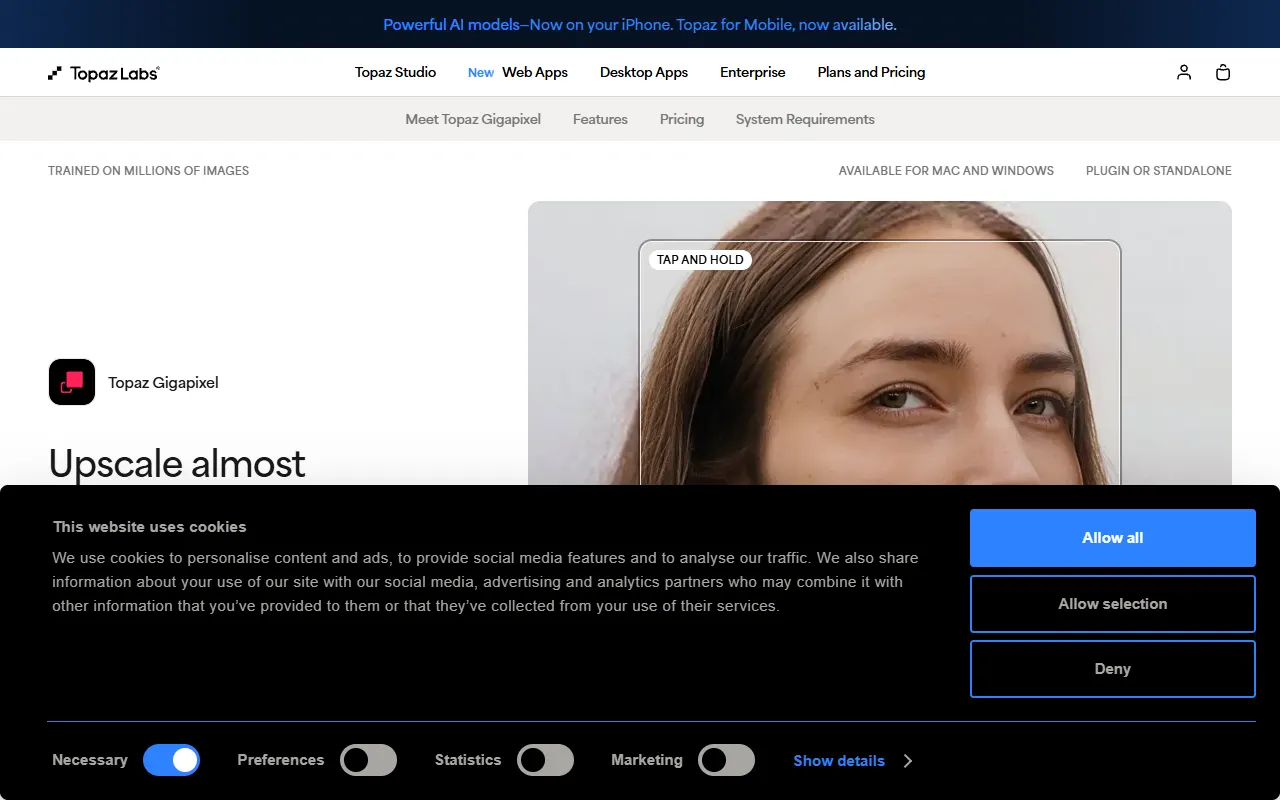Enable the Marketing cookies switch

click(x=726, y=761)
